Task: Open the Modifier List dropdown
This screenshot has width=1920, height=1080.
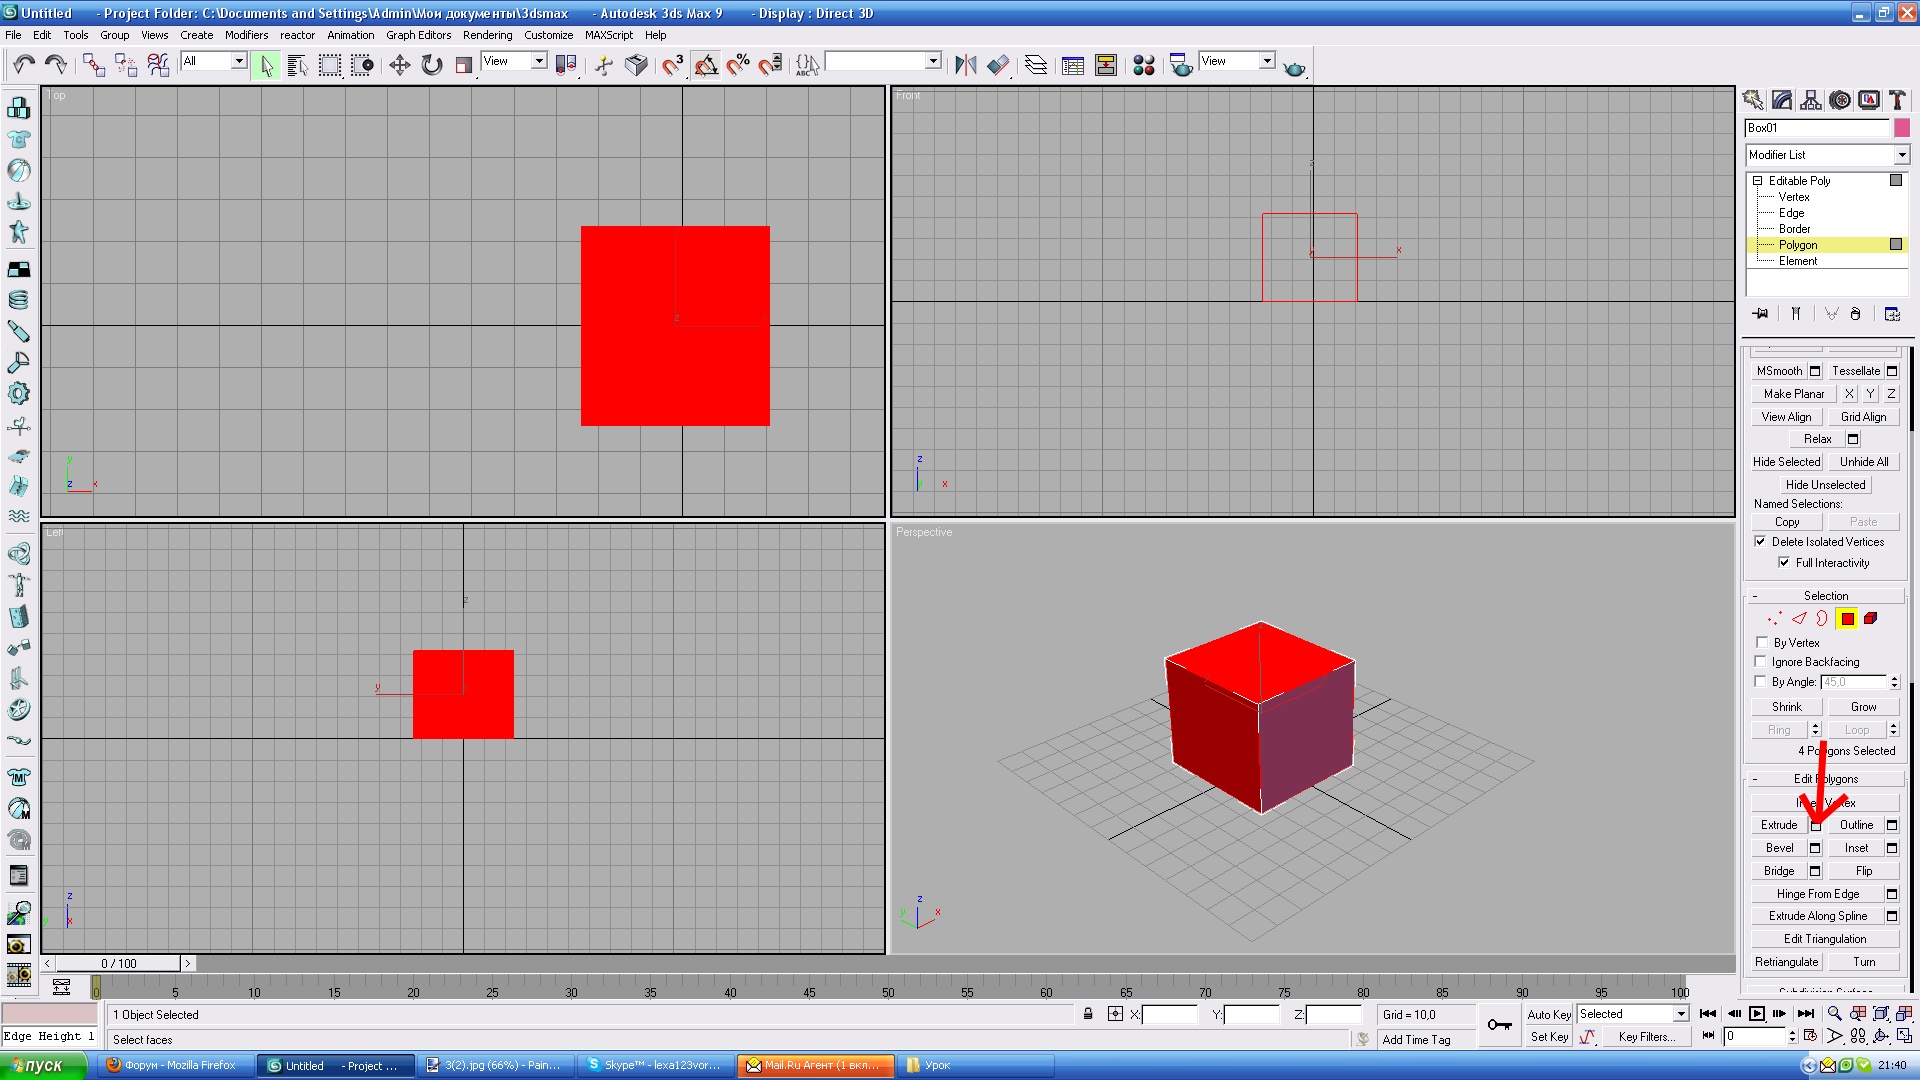Action: (x=1901, y=155)
